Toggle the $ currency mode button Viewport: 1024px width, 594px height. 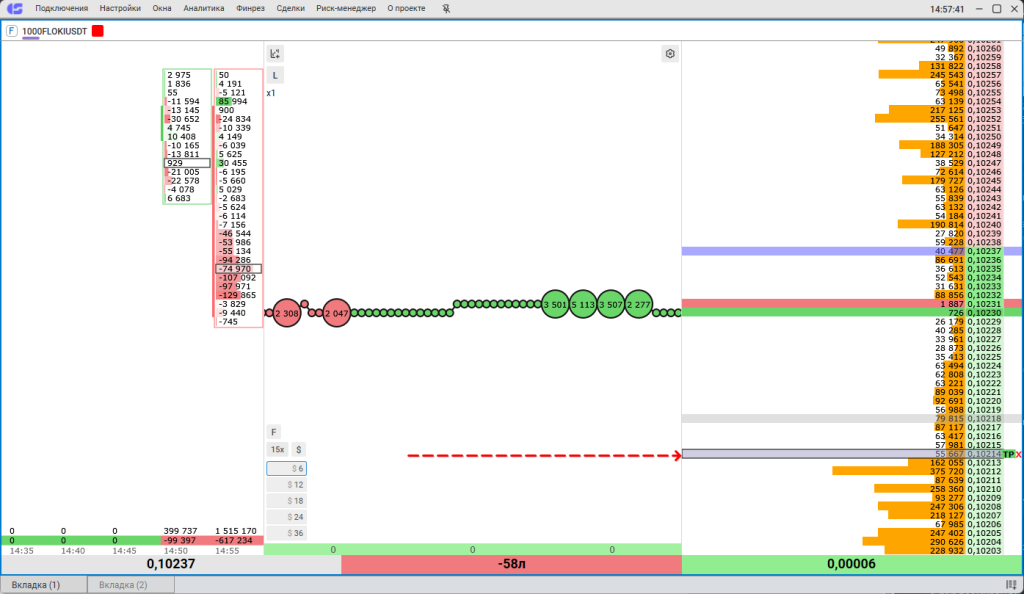pos(298,450)
